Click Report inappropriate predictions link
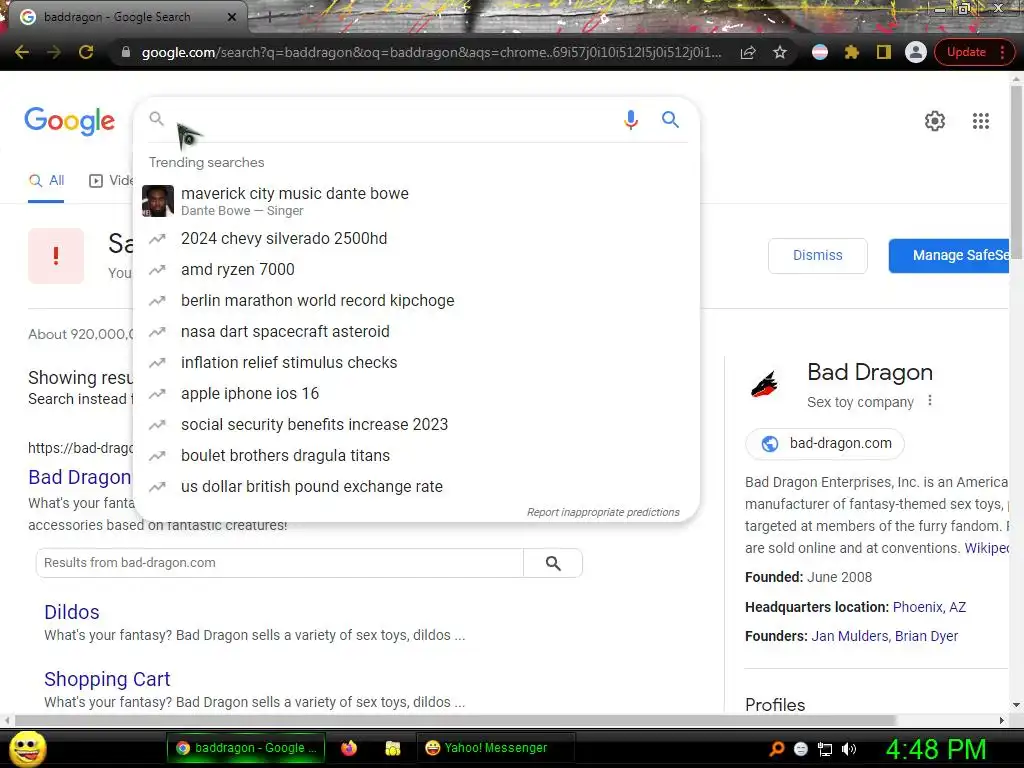Viewport: 1024px width, 768px height. [x=603, y=512]
